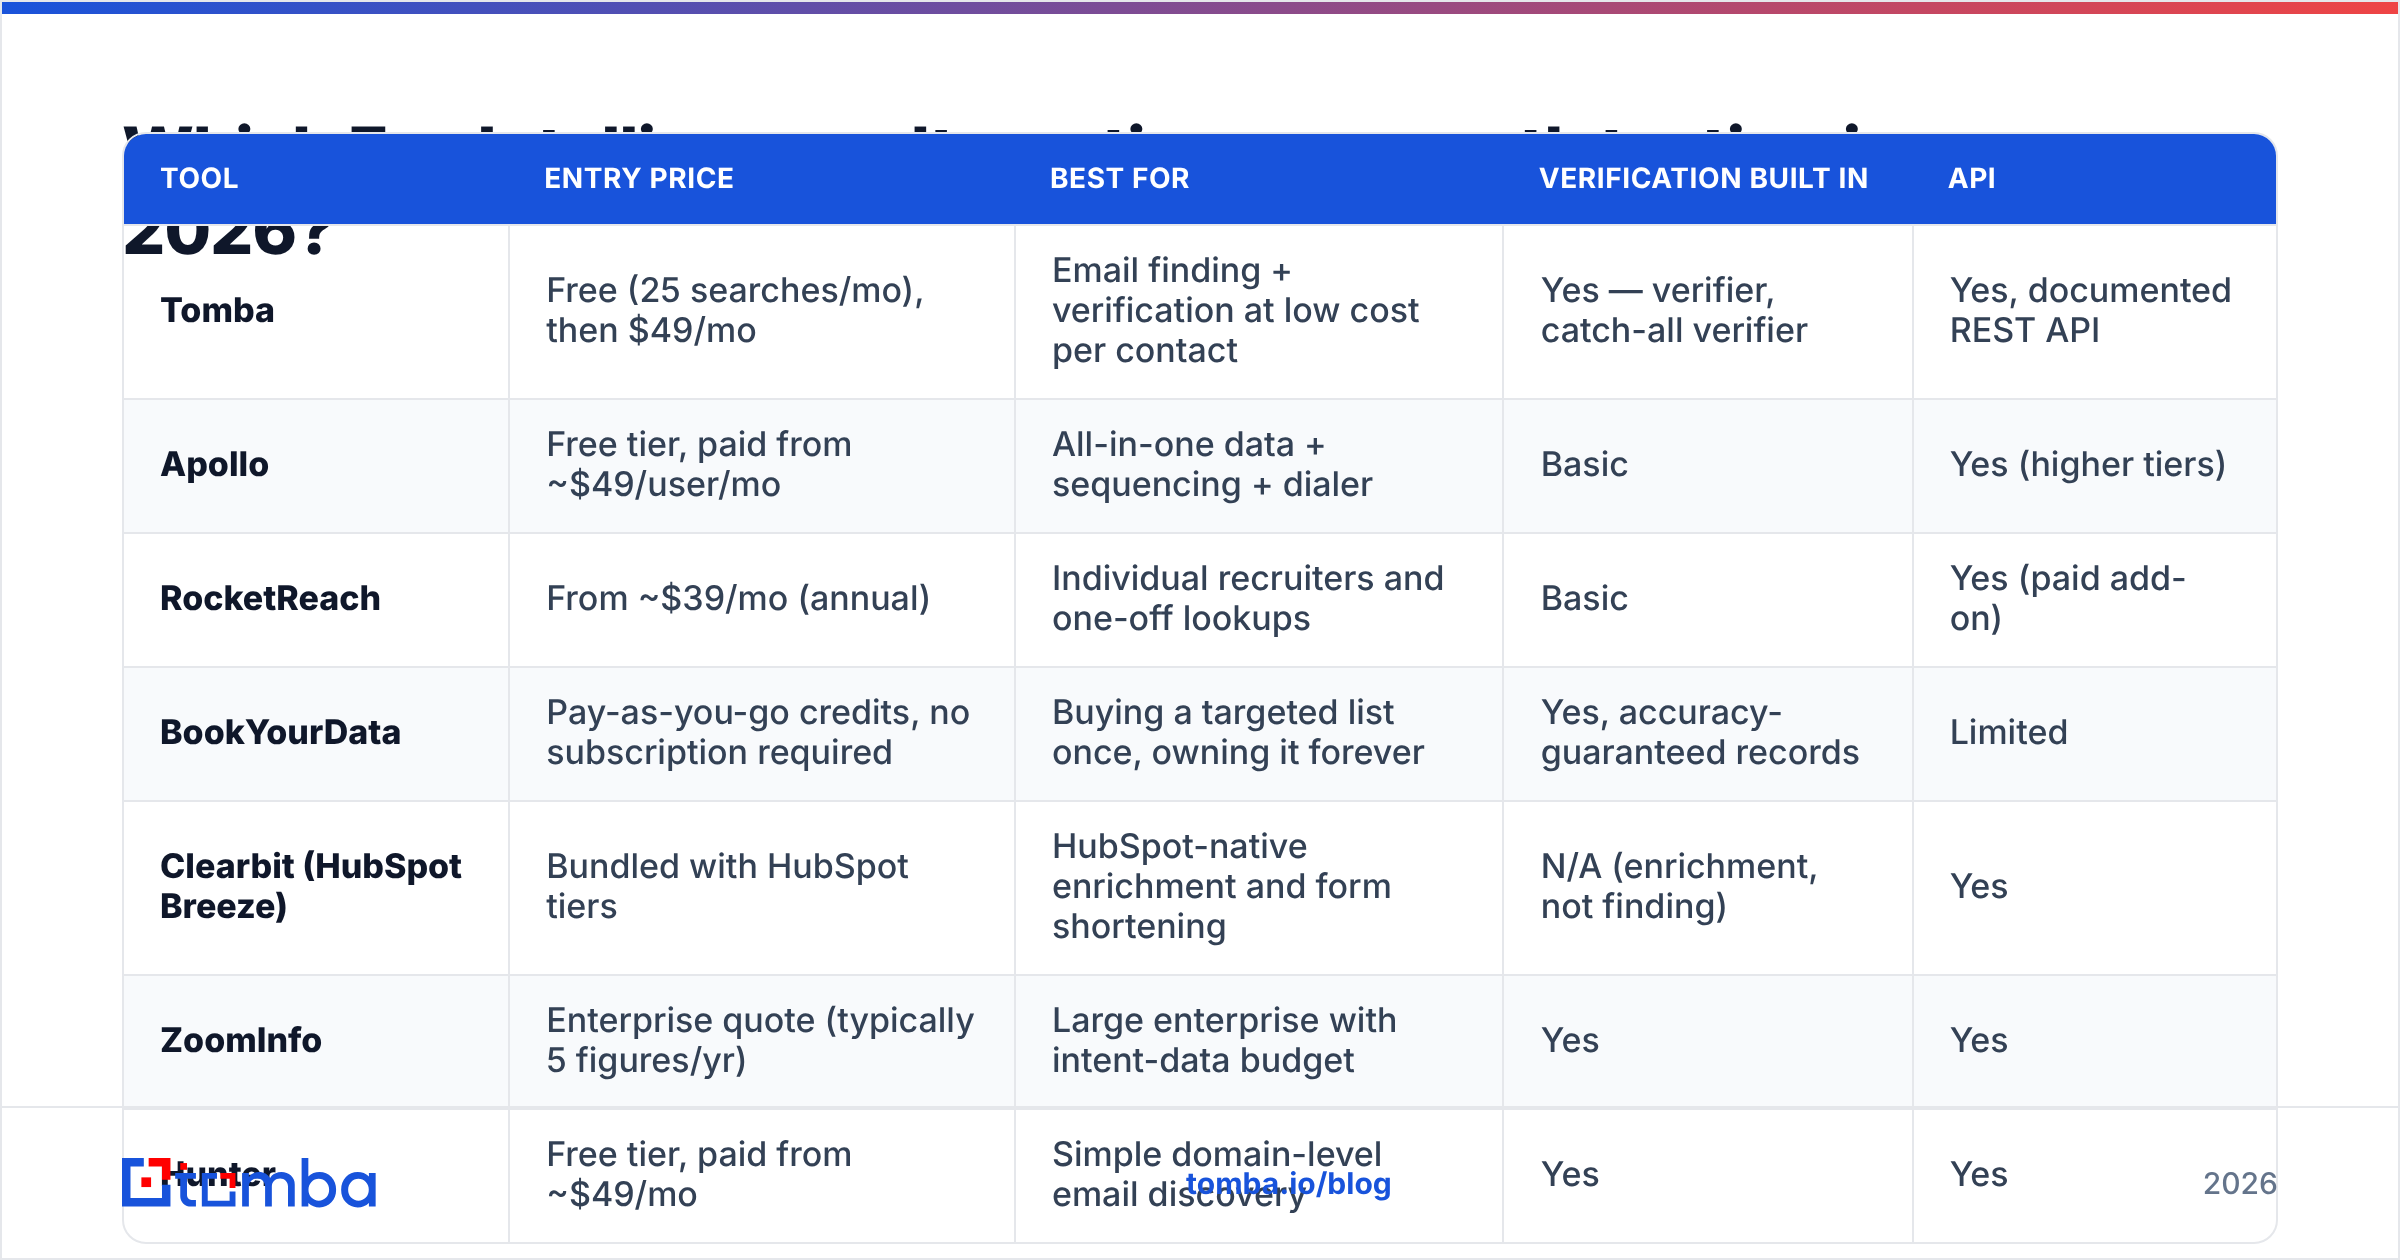Viewport: 2400px width, 1260px height.
Task: Click Apollo's 'Basic' verification cell
Action: click(1708, 466)
